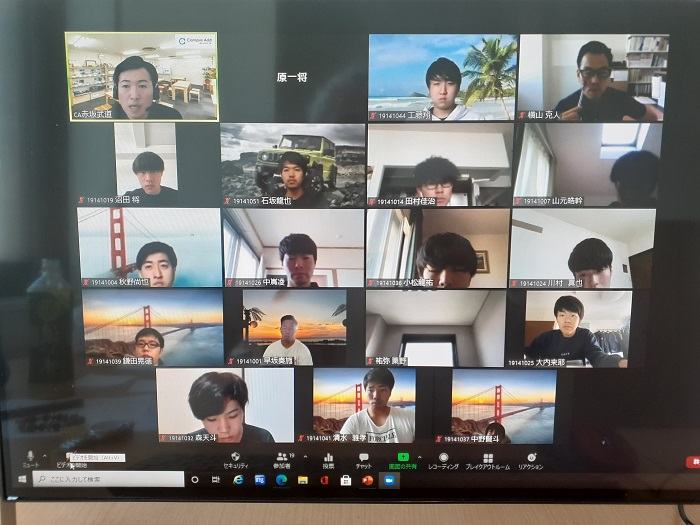This screenshot has width=700, height=525.
Task: Open Task View on the taskbar
Action: 216,480
